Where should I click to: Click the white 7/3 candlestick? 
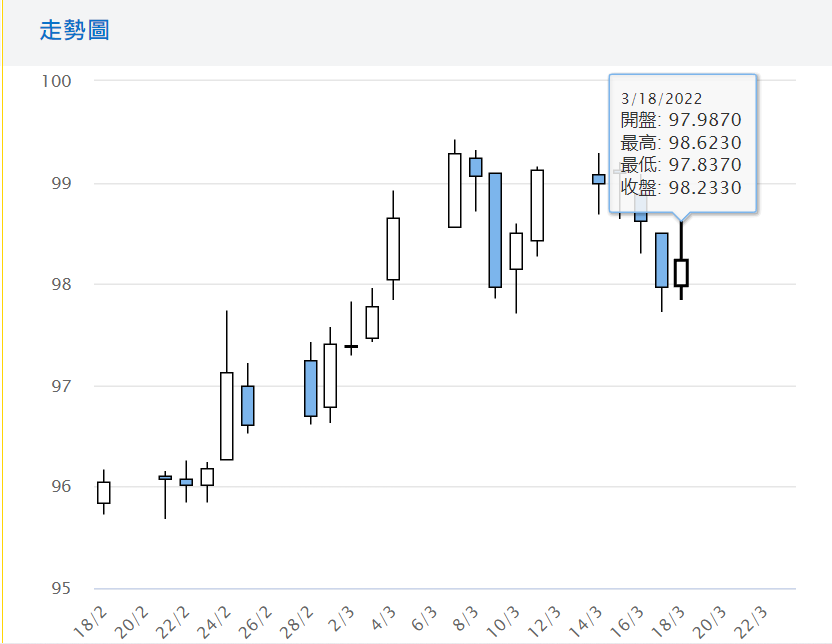tap(455, 190)
